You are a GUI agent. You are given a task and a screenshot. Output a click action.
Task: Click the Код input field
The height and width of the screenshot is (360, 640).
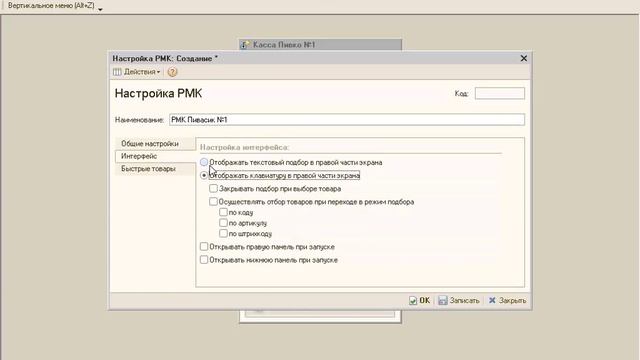(500, 93)
